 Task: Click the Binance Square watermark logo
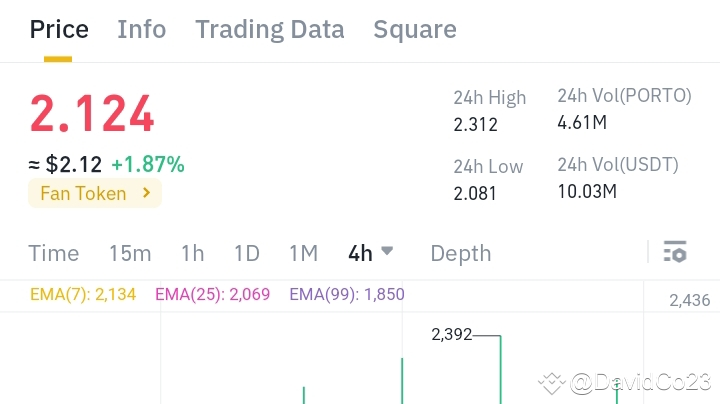coord(552,383)
